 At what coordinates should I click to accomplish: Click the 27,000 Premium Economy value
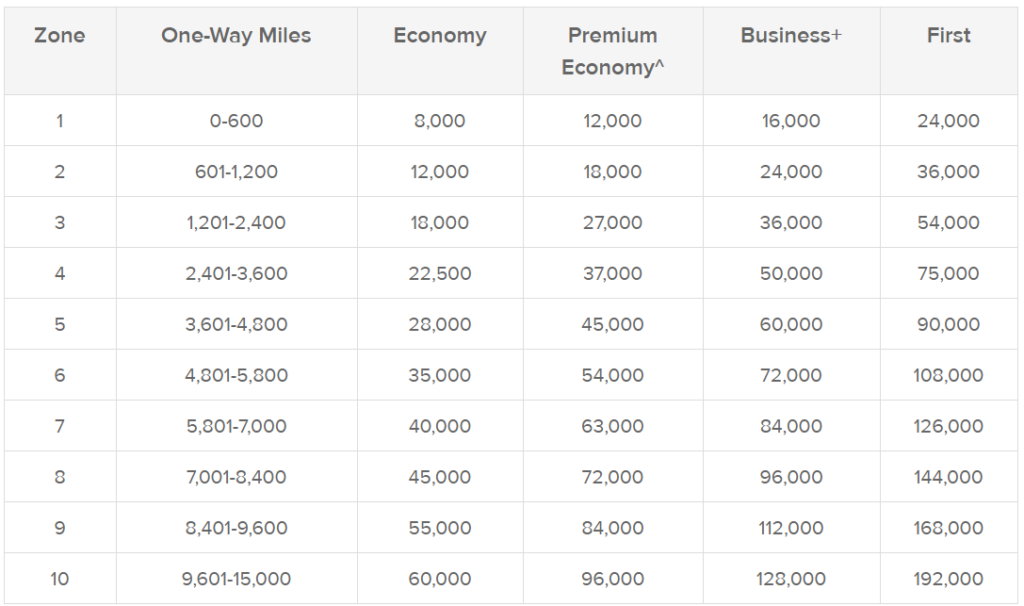pyautogui.click(x=613, y=223)
